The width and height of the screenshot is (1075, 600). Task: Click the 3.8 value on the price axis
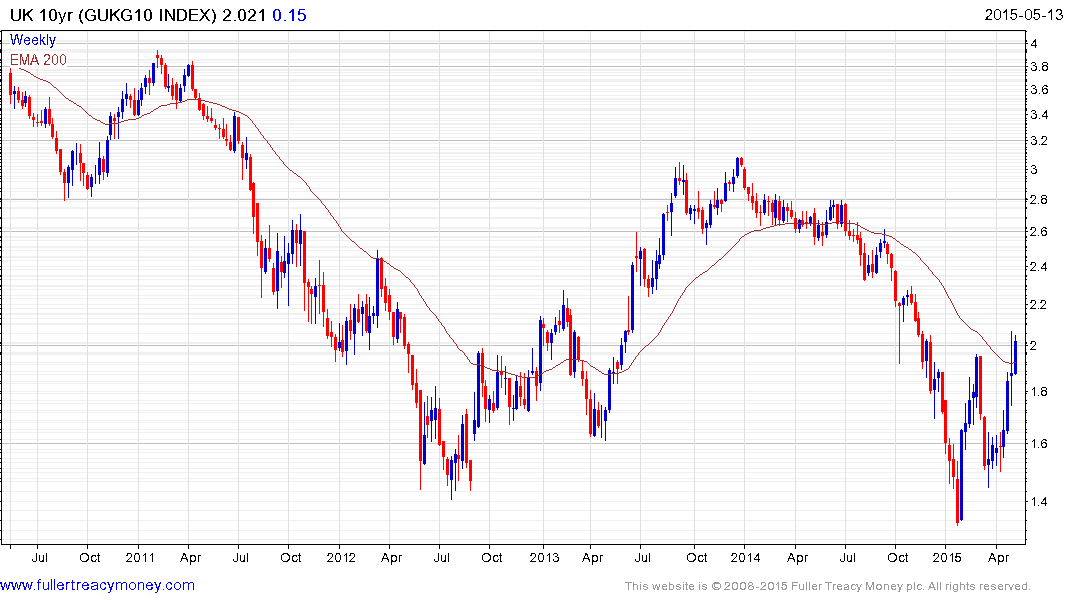point(1038,67)
